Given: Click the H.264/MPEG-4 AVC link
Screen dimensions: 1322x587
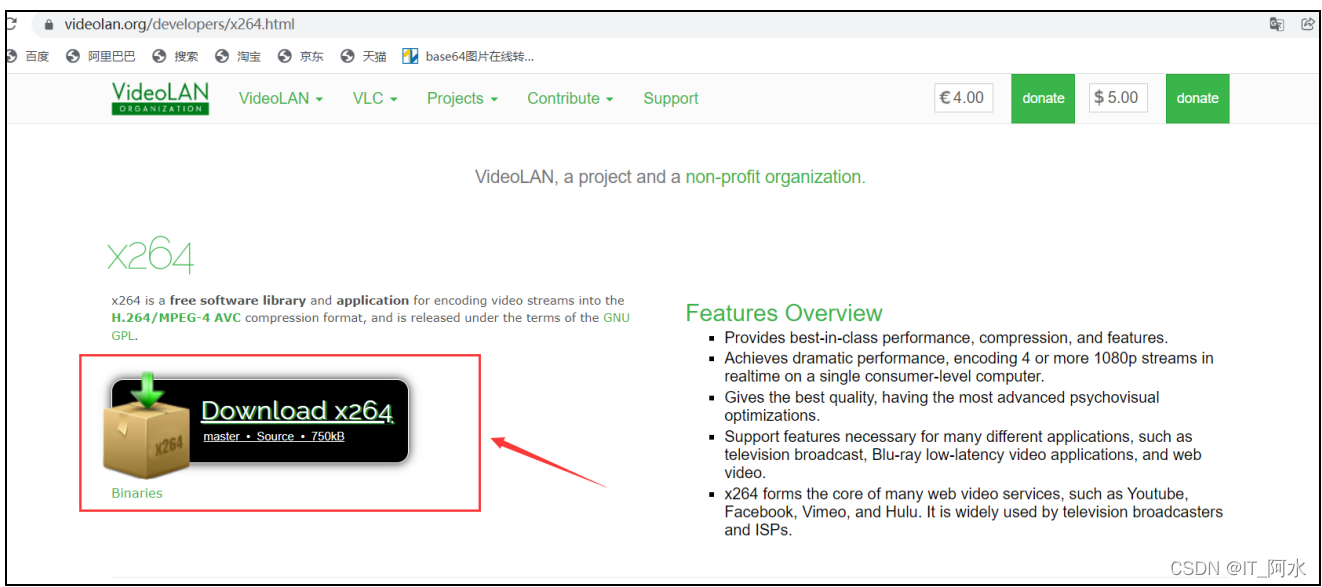Looking at the screenshot, I should [176, 318].
